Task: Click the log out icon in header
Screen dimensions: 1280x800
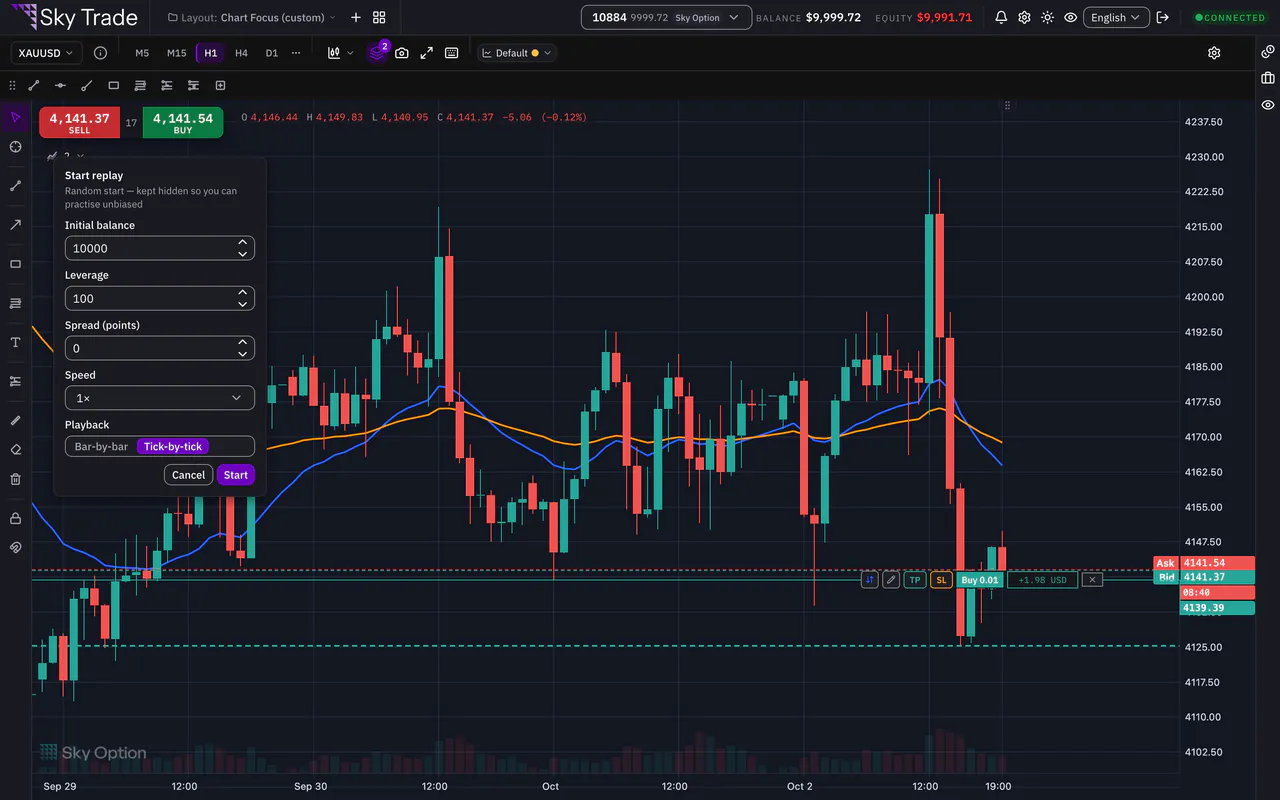Action: (x=1162, y=17)
